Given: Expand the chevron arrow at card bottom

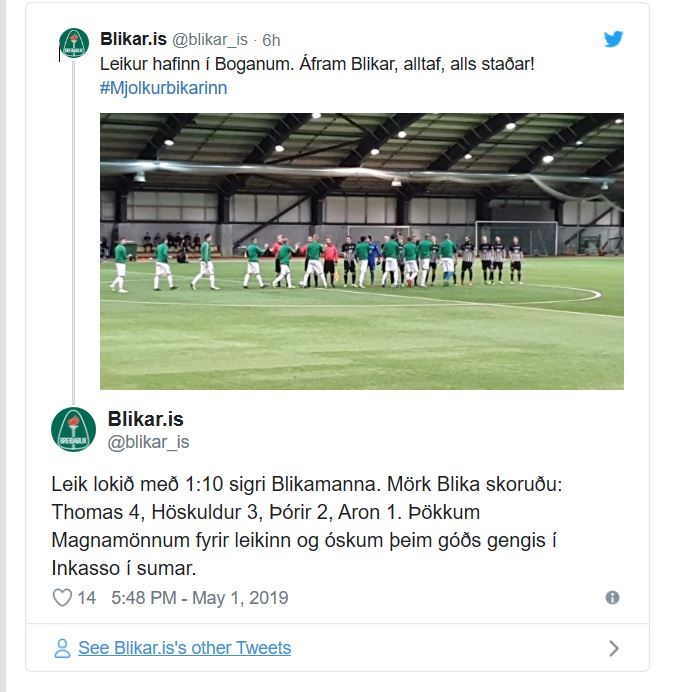Looking at the screenshot, I should coord(614,648).
